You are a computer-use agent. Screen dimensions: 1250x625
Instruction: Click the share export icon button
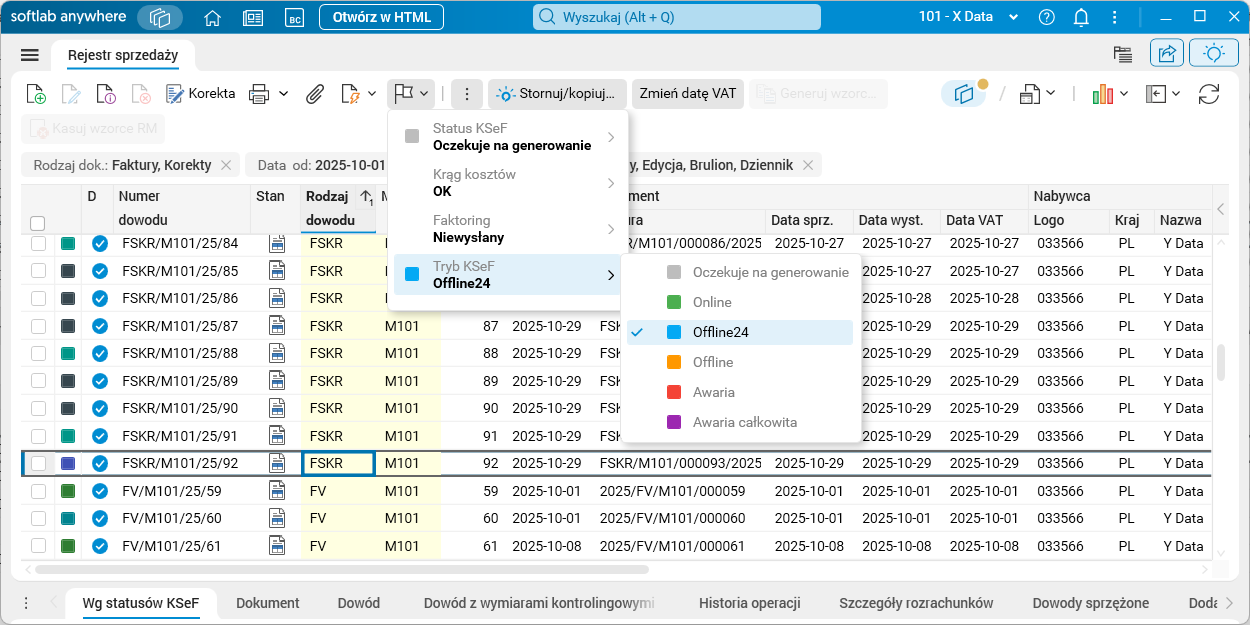tap(1167, 54)
